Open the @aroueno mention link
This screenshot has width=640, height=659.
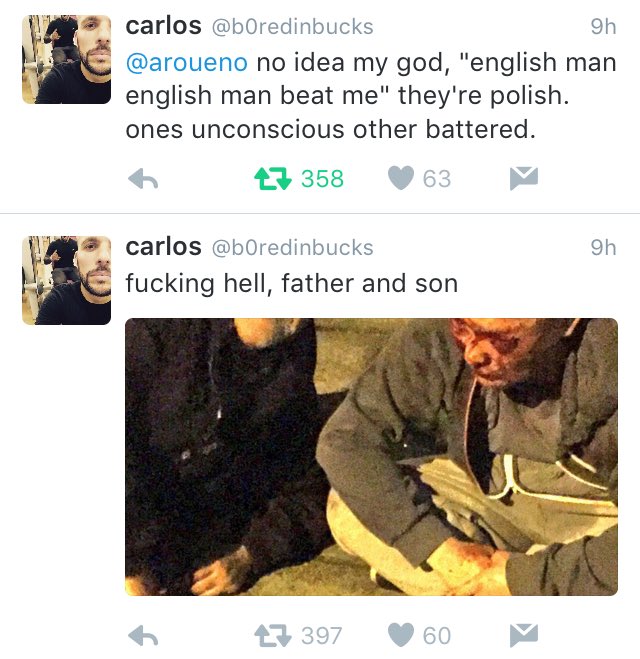[x=186, y=63]
